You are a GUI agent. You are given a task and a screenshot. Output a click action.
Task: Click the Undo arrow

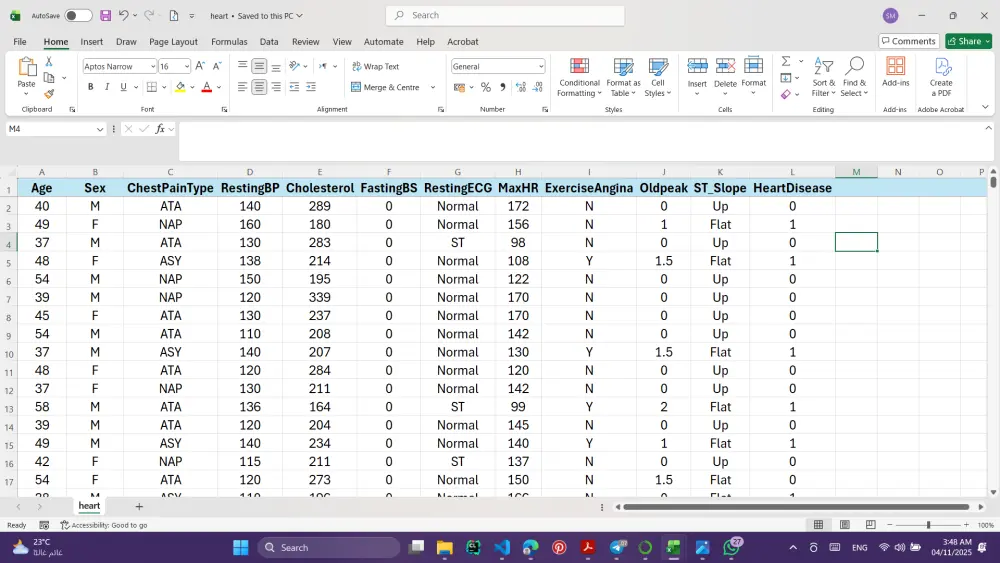124,15
